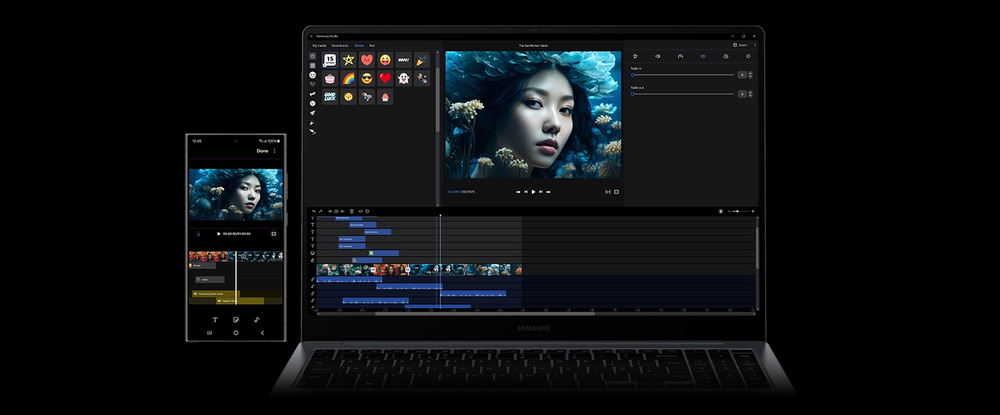1000x415 pixels.
Task: Open the My media tab
Action: pyautogui.click(x=318, y=46)
